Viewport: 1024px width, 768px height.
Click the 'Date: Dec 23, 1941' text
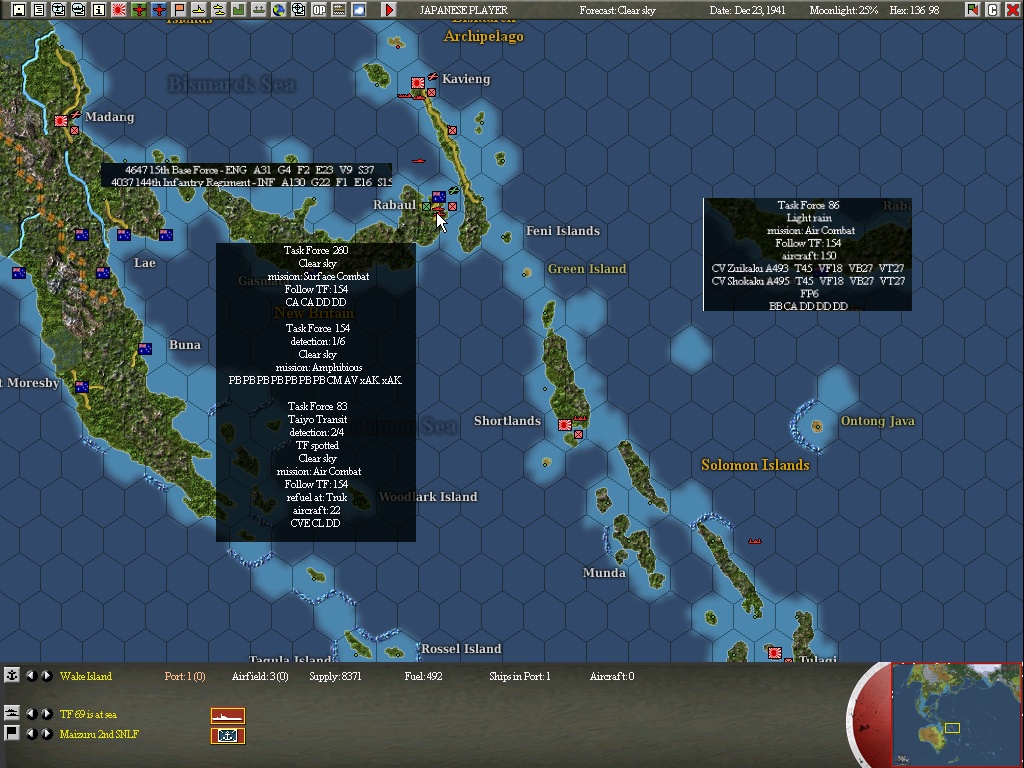[747, 10]
